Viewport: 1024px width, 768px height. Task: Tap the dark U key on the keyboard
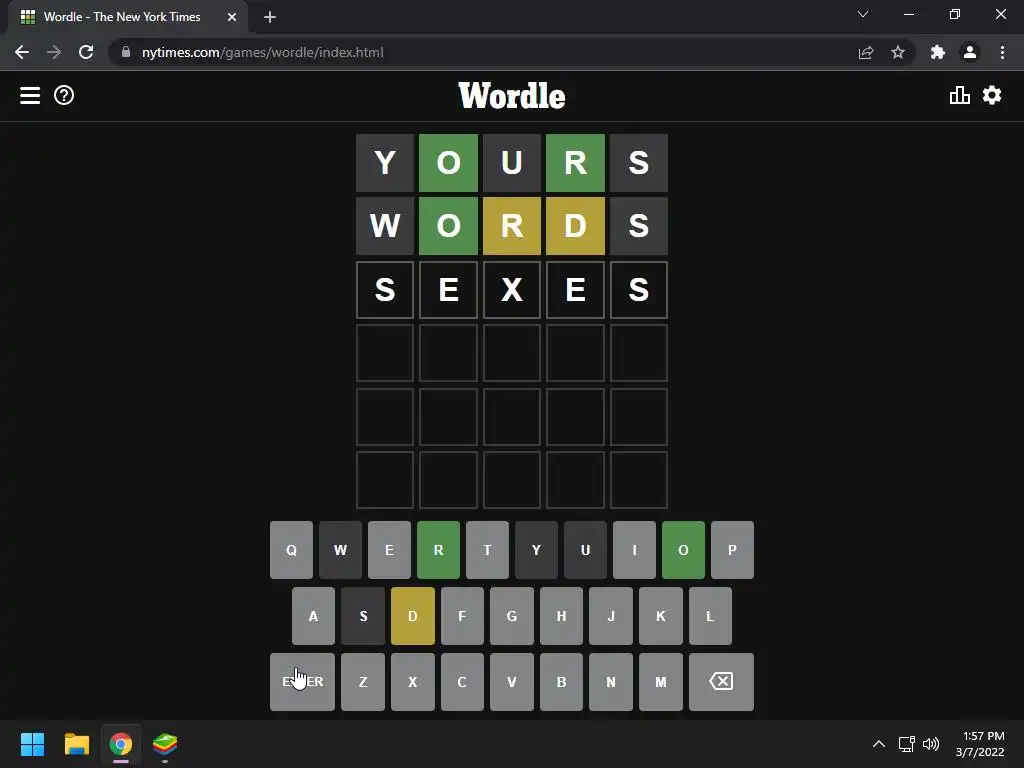click(x=585, y=550)
